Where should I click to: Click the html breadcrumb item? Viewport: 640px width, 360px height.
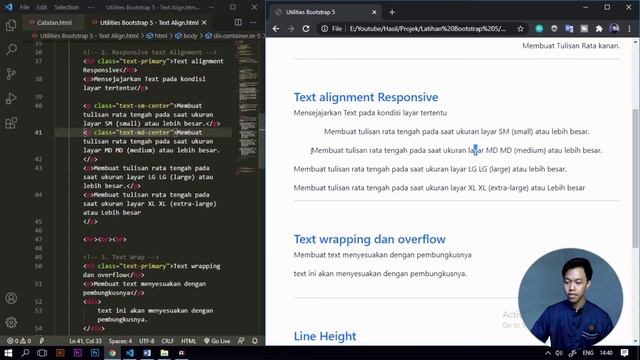pos(157,36)
